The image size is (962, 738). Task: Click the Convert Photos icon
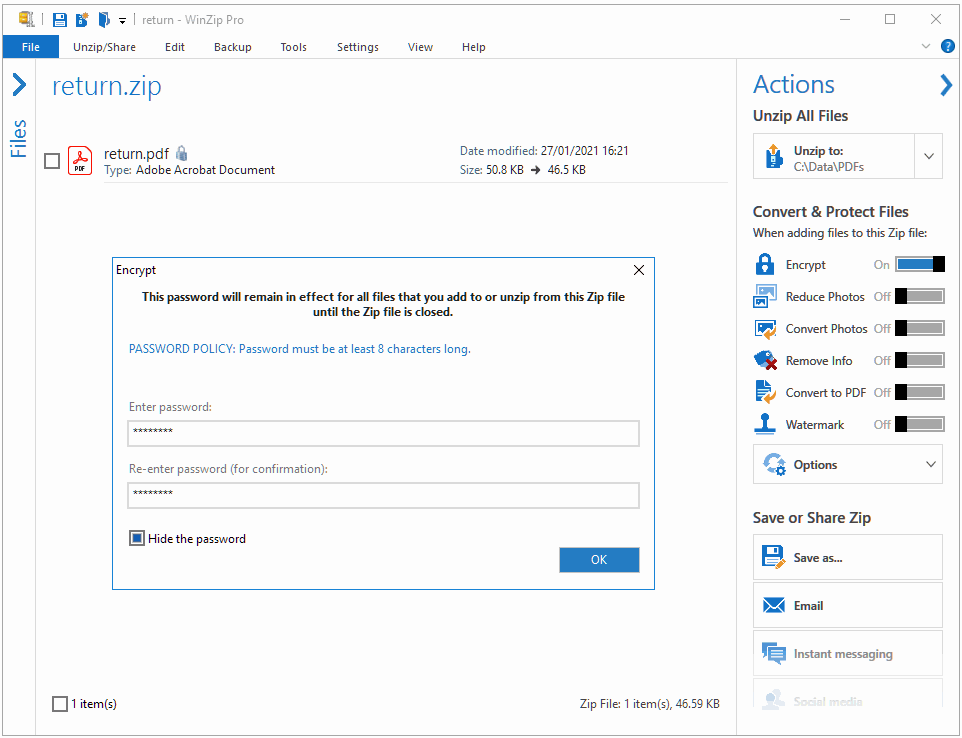[x=765, y=328]
